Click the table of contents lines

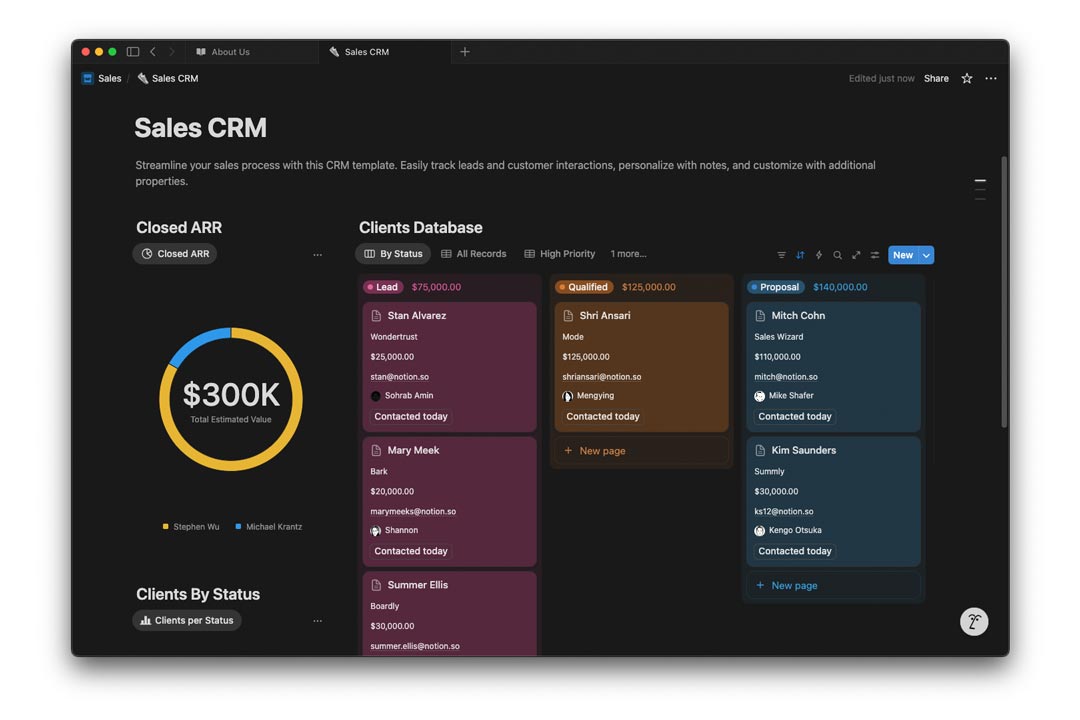click(x=980, y=189)
